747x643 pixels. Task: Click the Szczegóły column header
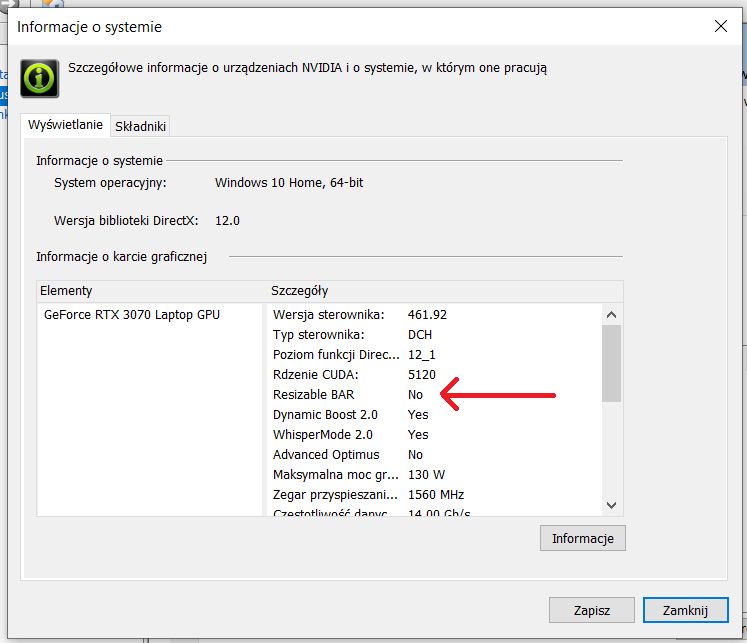click(445, 291)
